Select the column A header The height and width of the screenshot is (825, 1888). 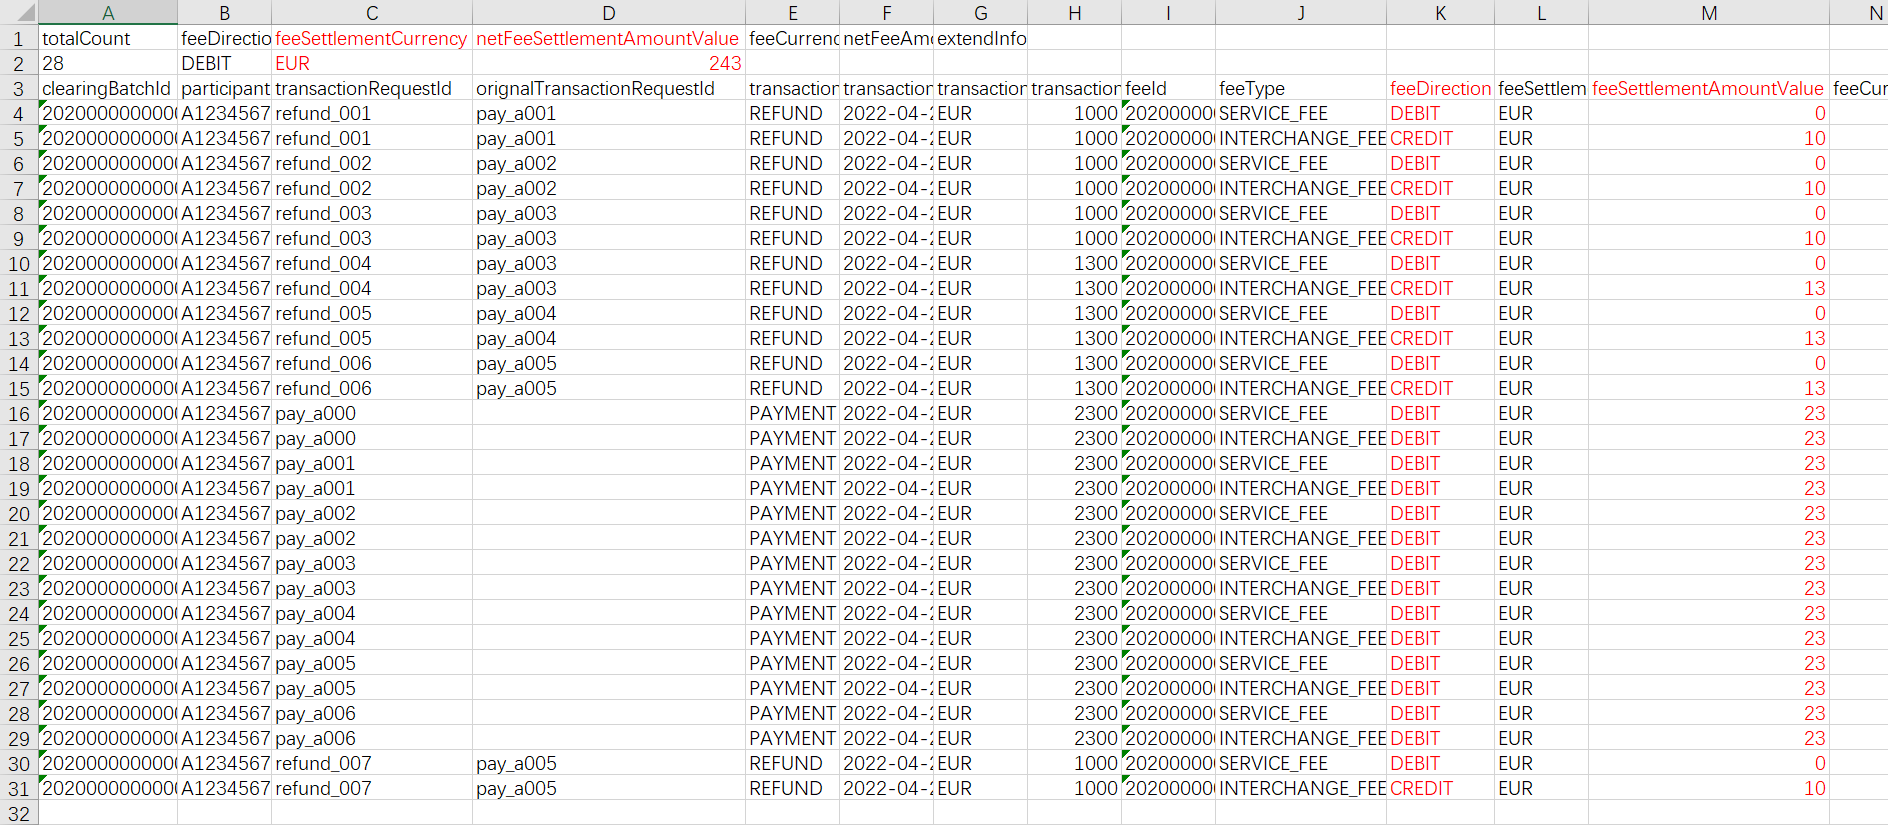point(108,12)
